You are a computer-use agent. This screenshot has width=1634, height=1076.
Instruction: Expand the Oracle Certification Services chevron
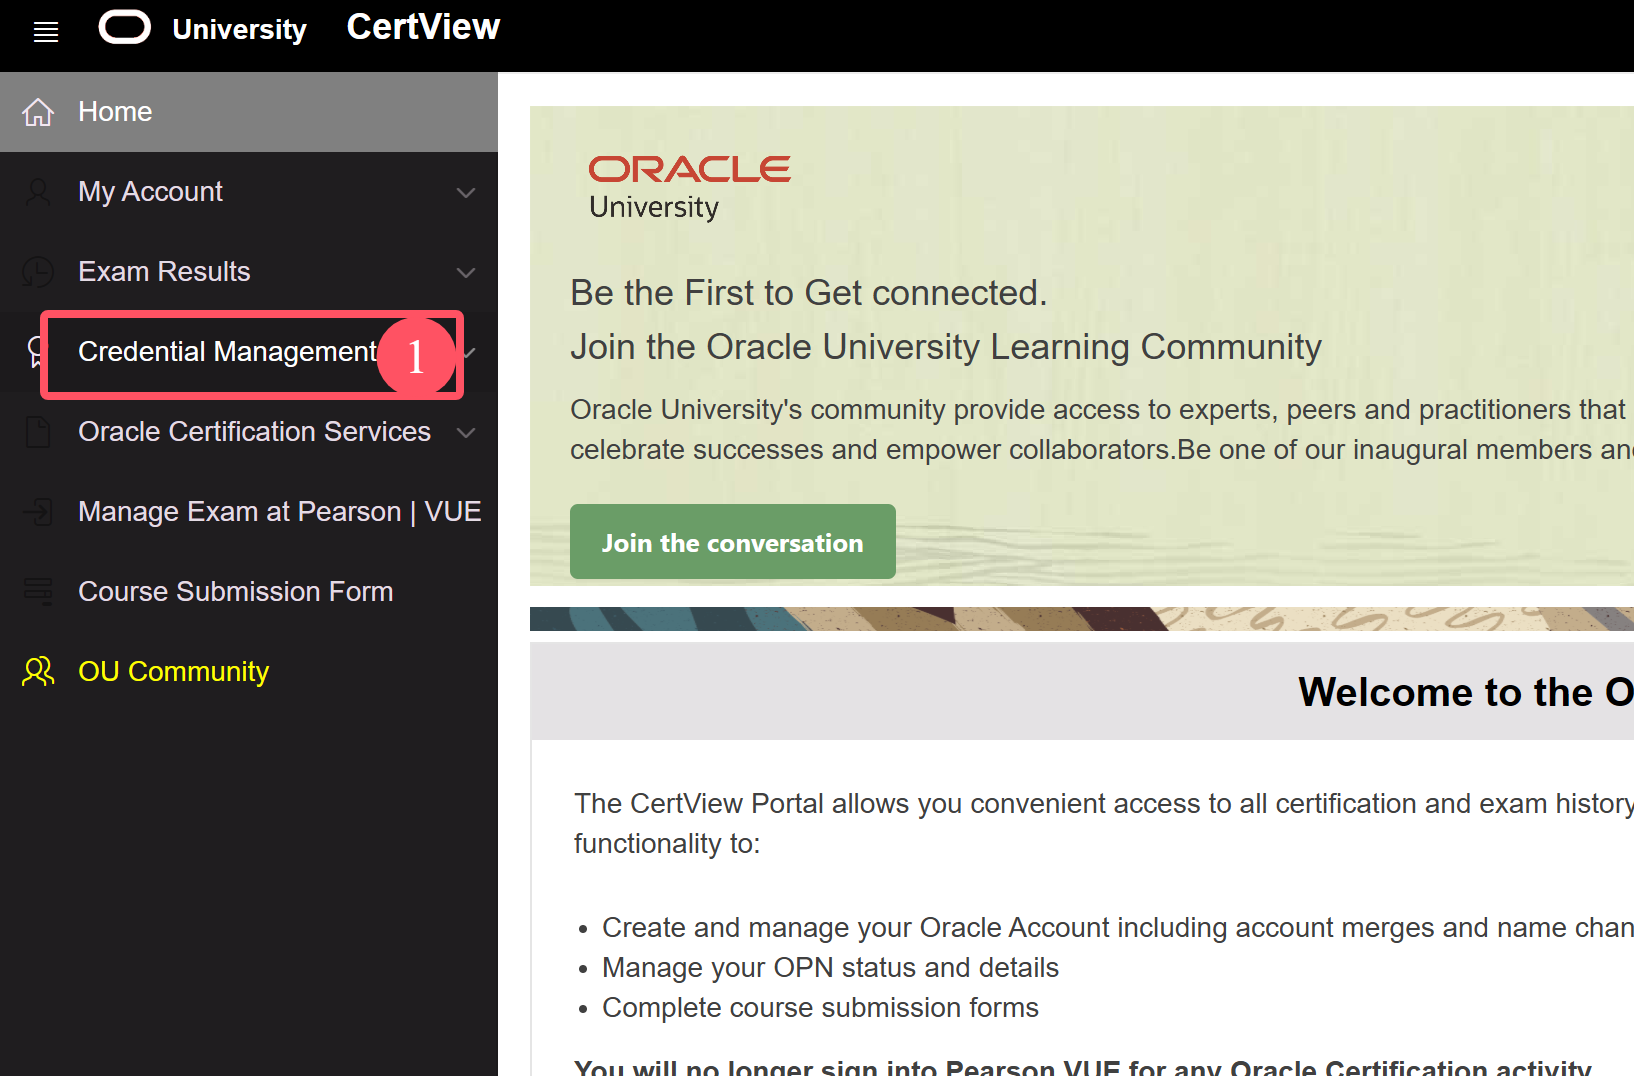466,432
